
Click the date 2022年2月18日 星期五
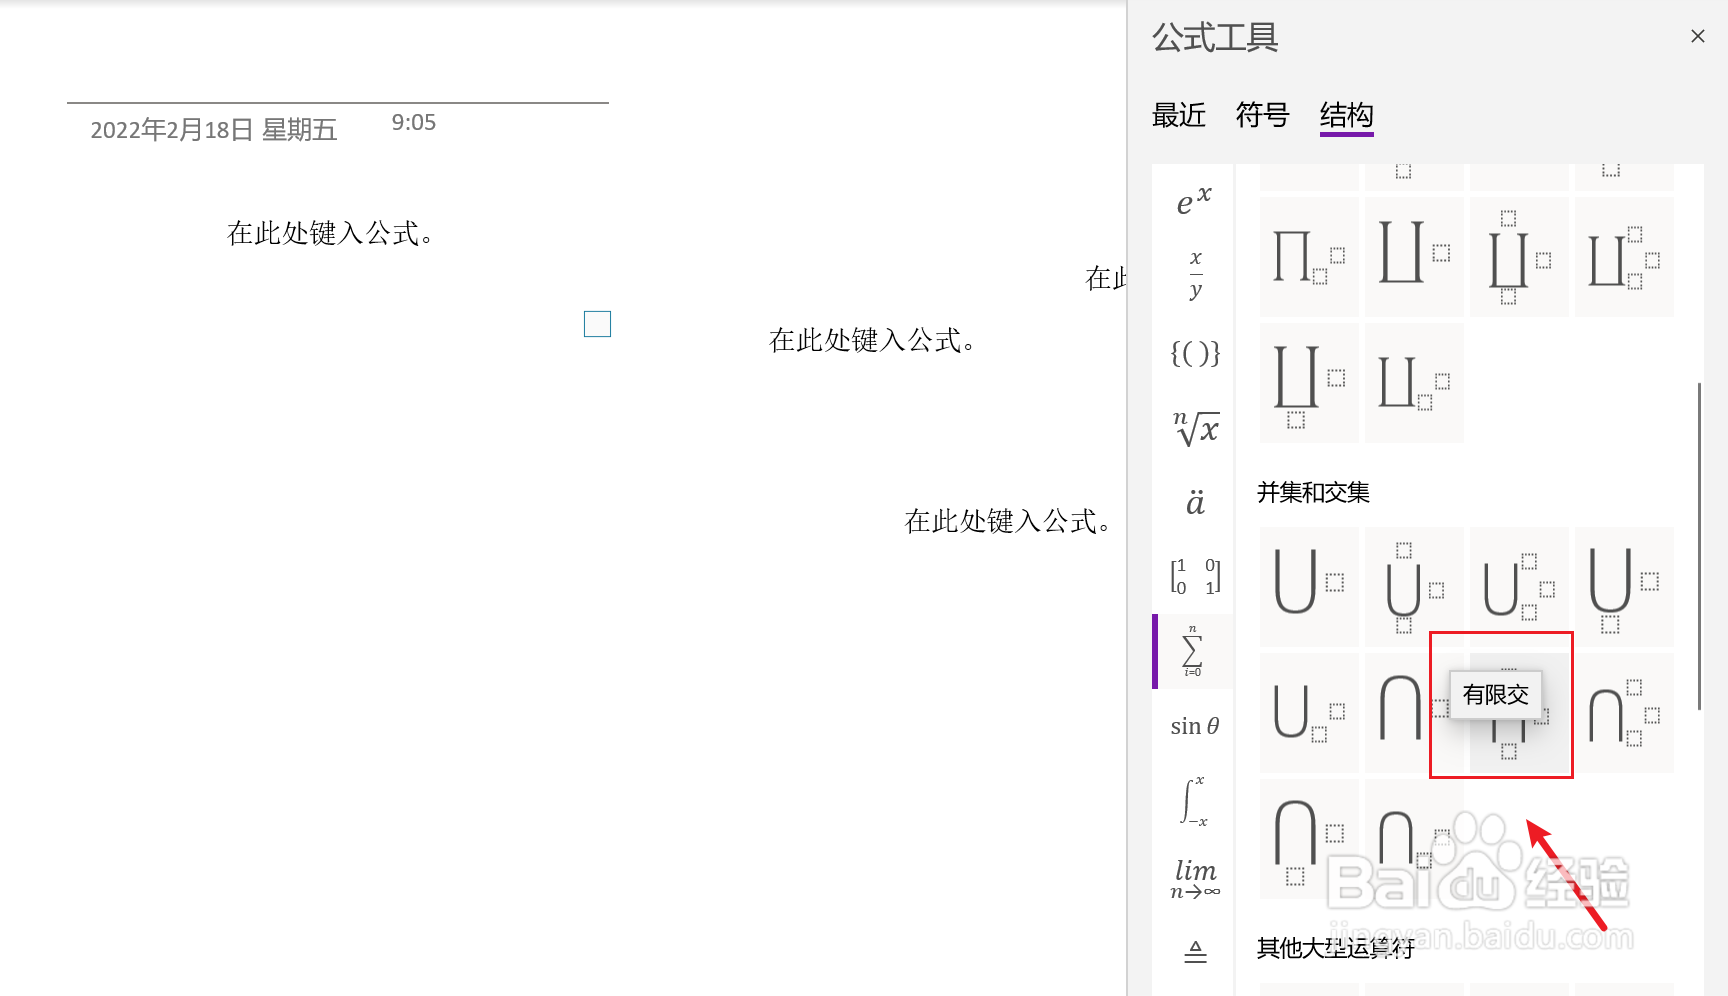(214, 130)
